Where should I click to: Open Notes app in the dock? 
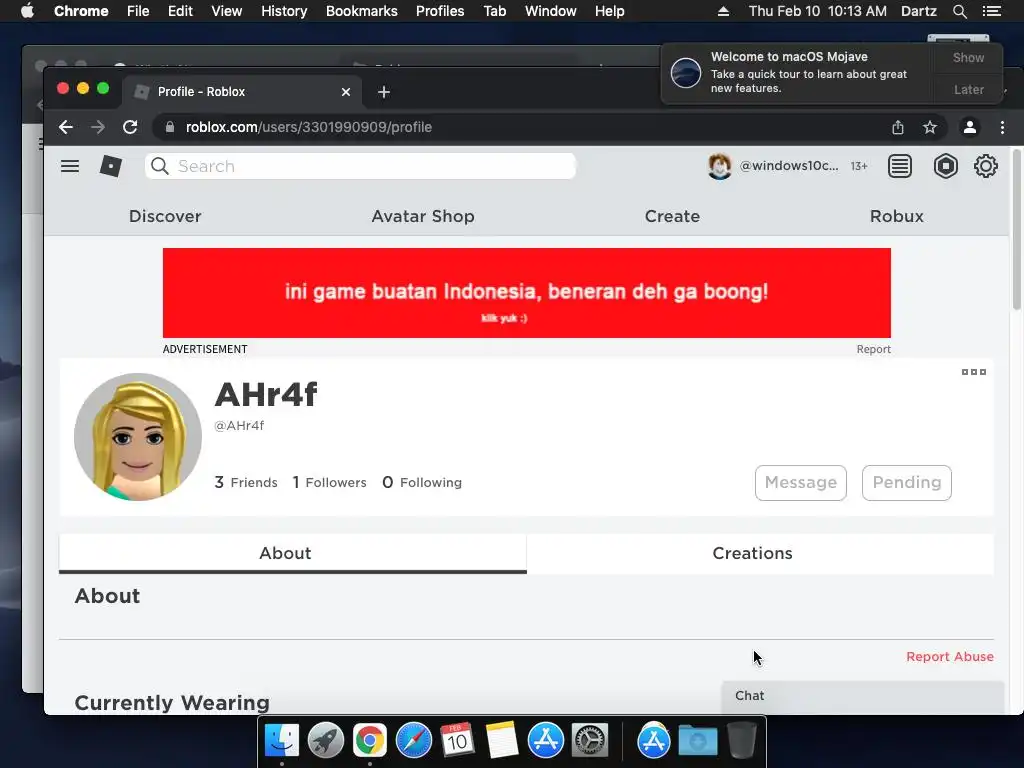pos(502,741)
